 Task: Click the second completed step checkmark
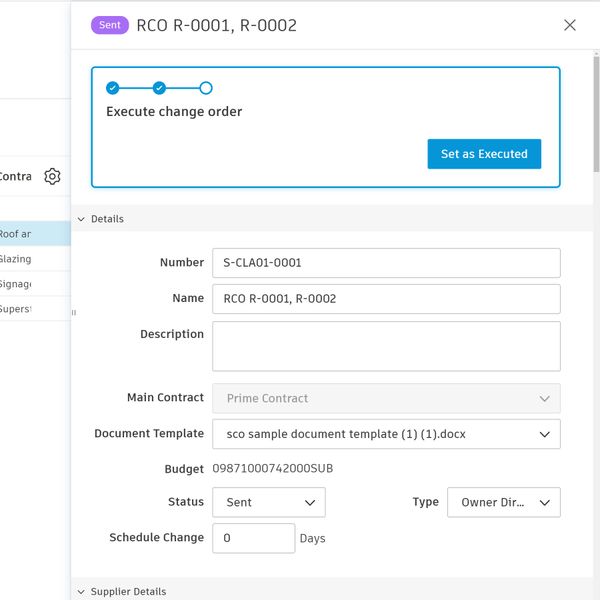tap(159, 88)
